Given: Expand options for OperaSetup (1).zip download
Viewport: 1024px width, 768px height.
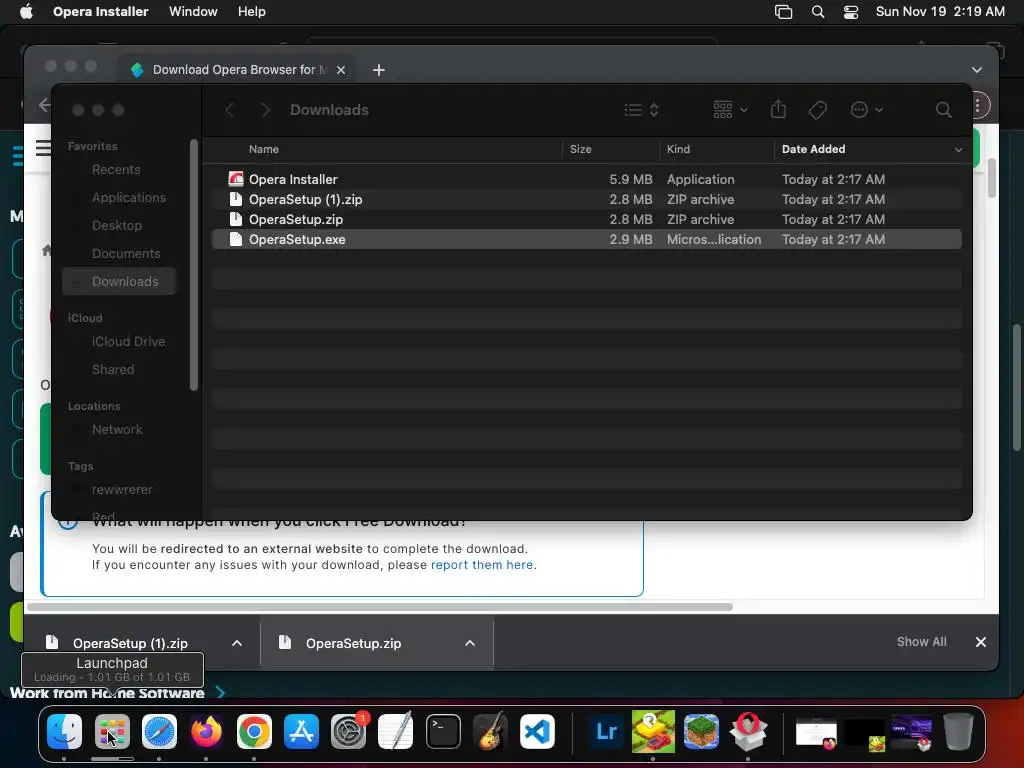Looking at the screenshot, I should [237, 643].
